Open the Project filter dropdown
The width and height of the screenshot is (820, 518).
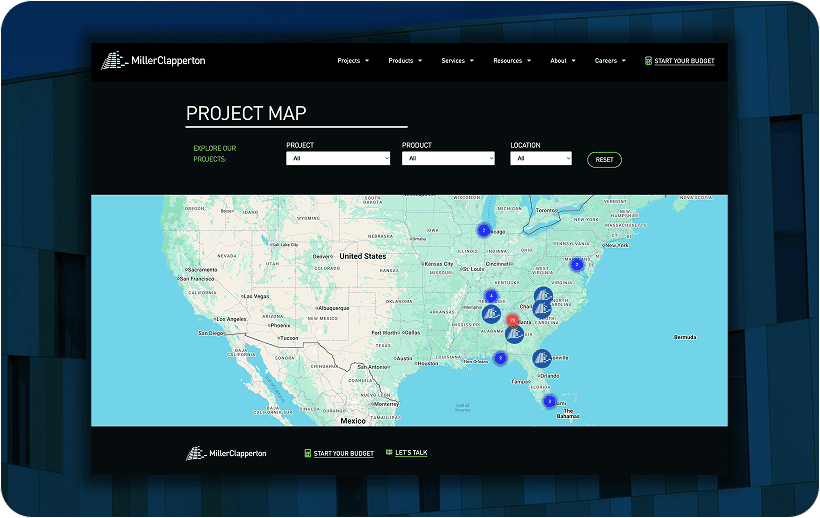coord(338,158)
